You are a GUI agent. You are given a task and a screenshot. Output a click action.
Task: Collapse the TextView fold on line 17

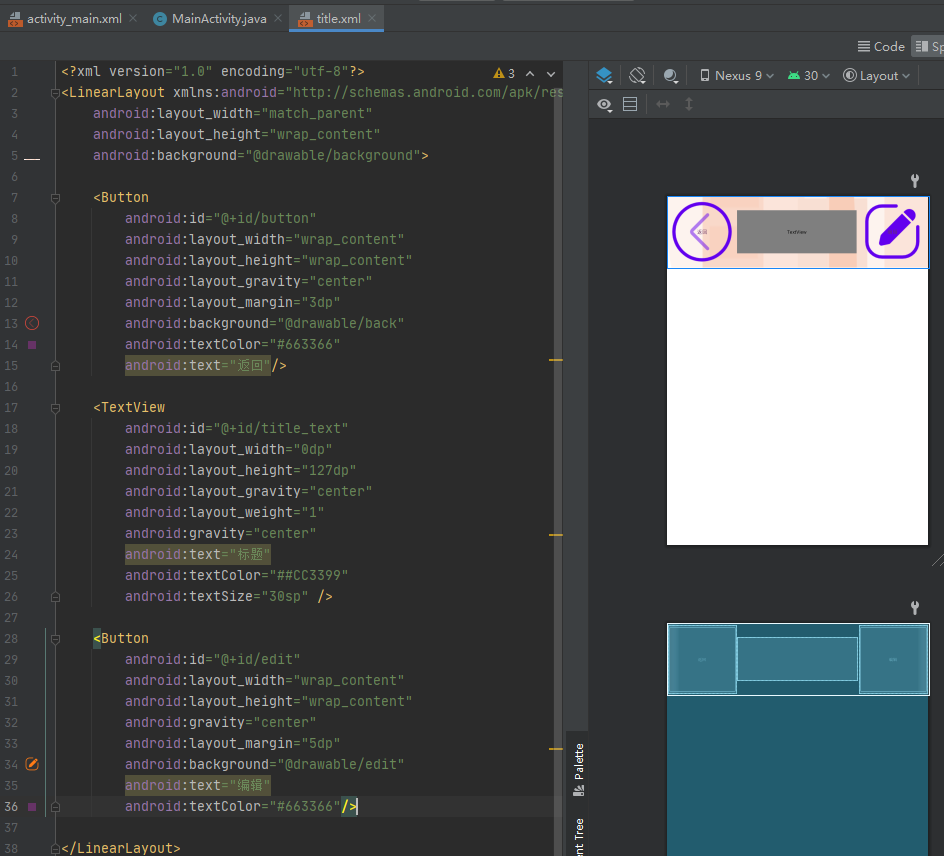(55, 408)
